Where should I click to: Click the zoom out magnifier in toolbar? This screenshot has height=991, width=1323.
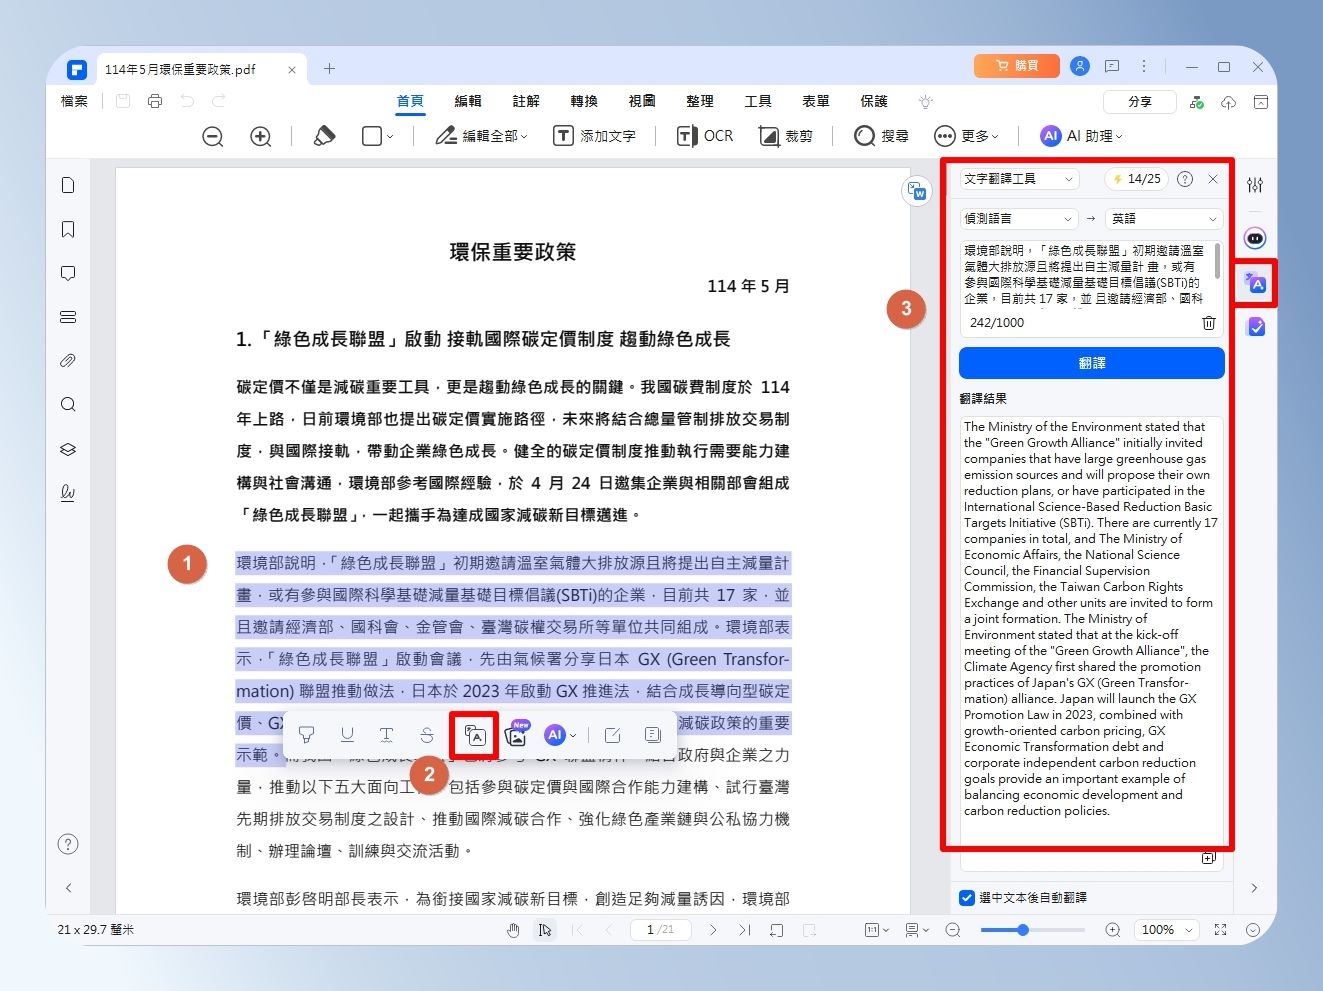click(x=212, y=137)
